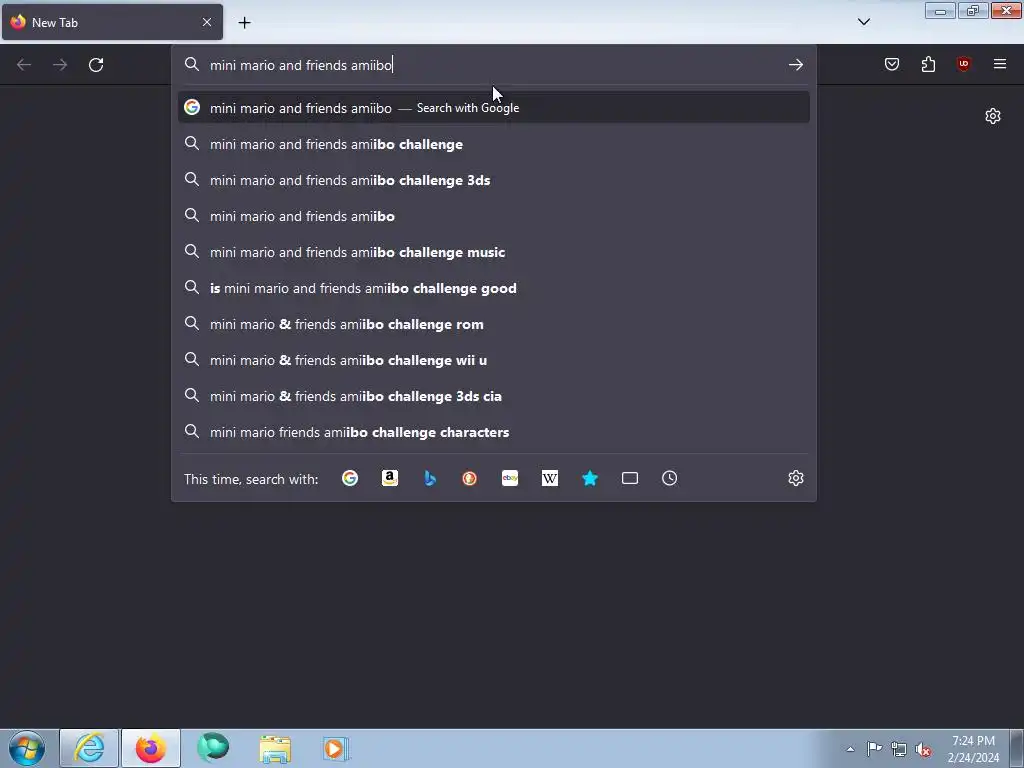Select suggestion 'amiibo challenge characters'
This screenshot has height=768, width=1024.
[x=494, y=432]
